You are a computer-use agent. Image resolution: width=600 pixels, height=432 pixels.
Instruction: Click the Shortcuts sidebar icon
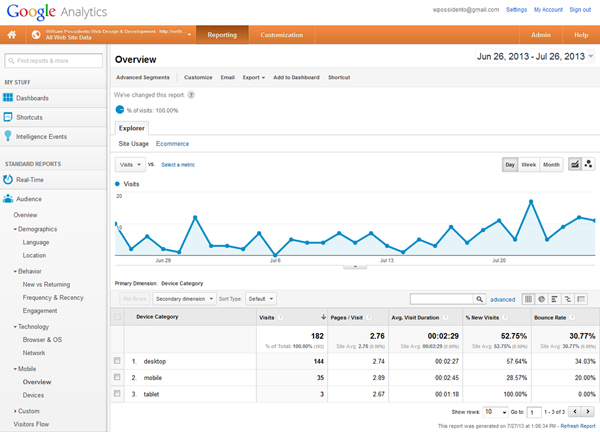point(8,117)
